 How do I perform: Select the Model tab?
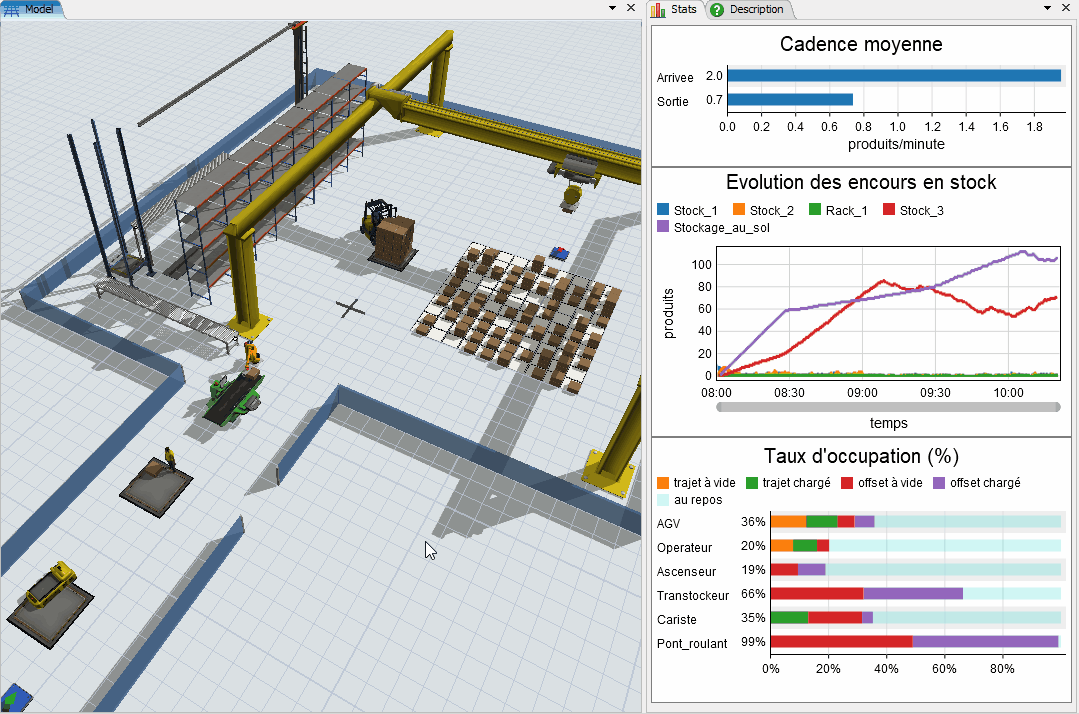pyautogui.click(x=40, y=8)
